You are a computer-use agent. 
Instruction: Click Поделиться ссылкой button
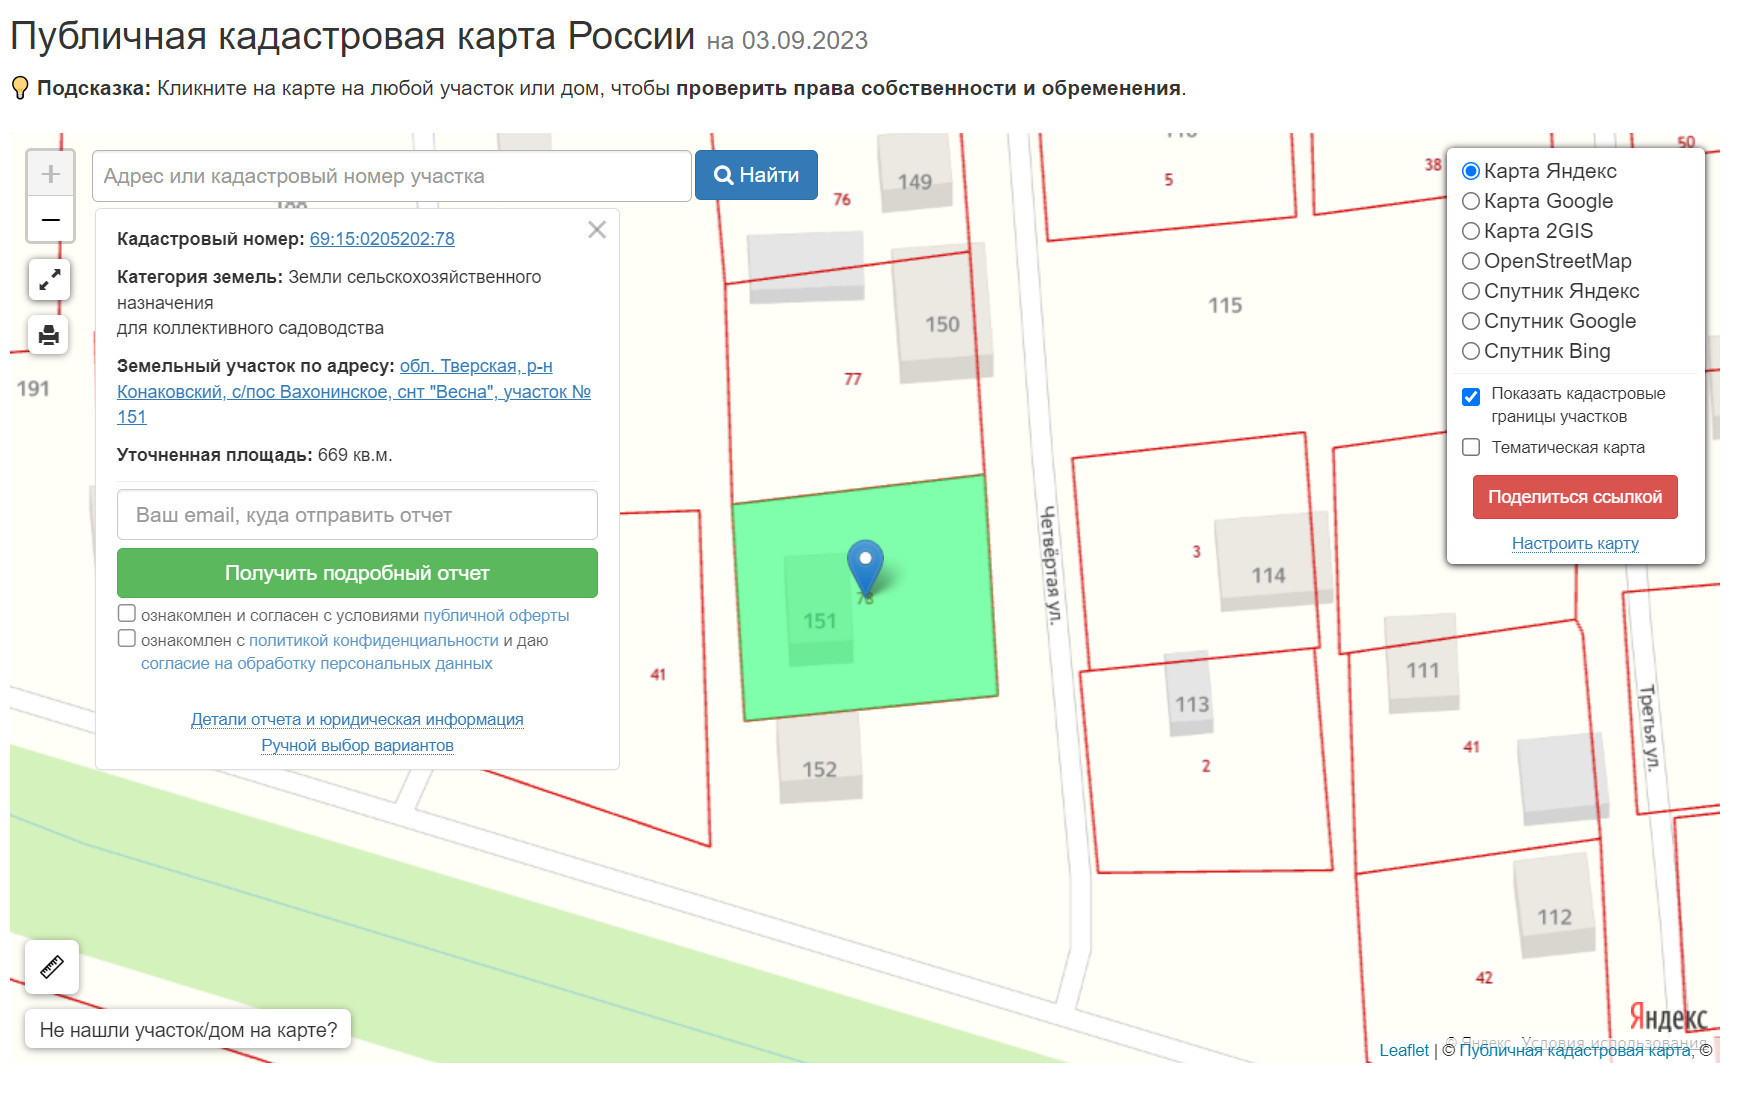1575,497
